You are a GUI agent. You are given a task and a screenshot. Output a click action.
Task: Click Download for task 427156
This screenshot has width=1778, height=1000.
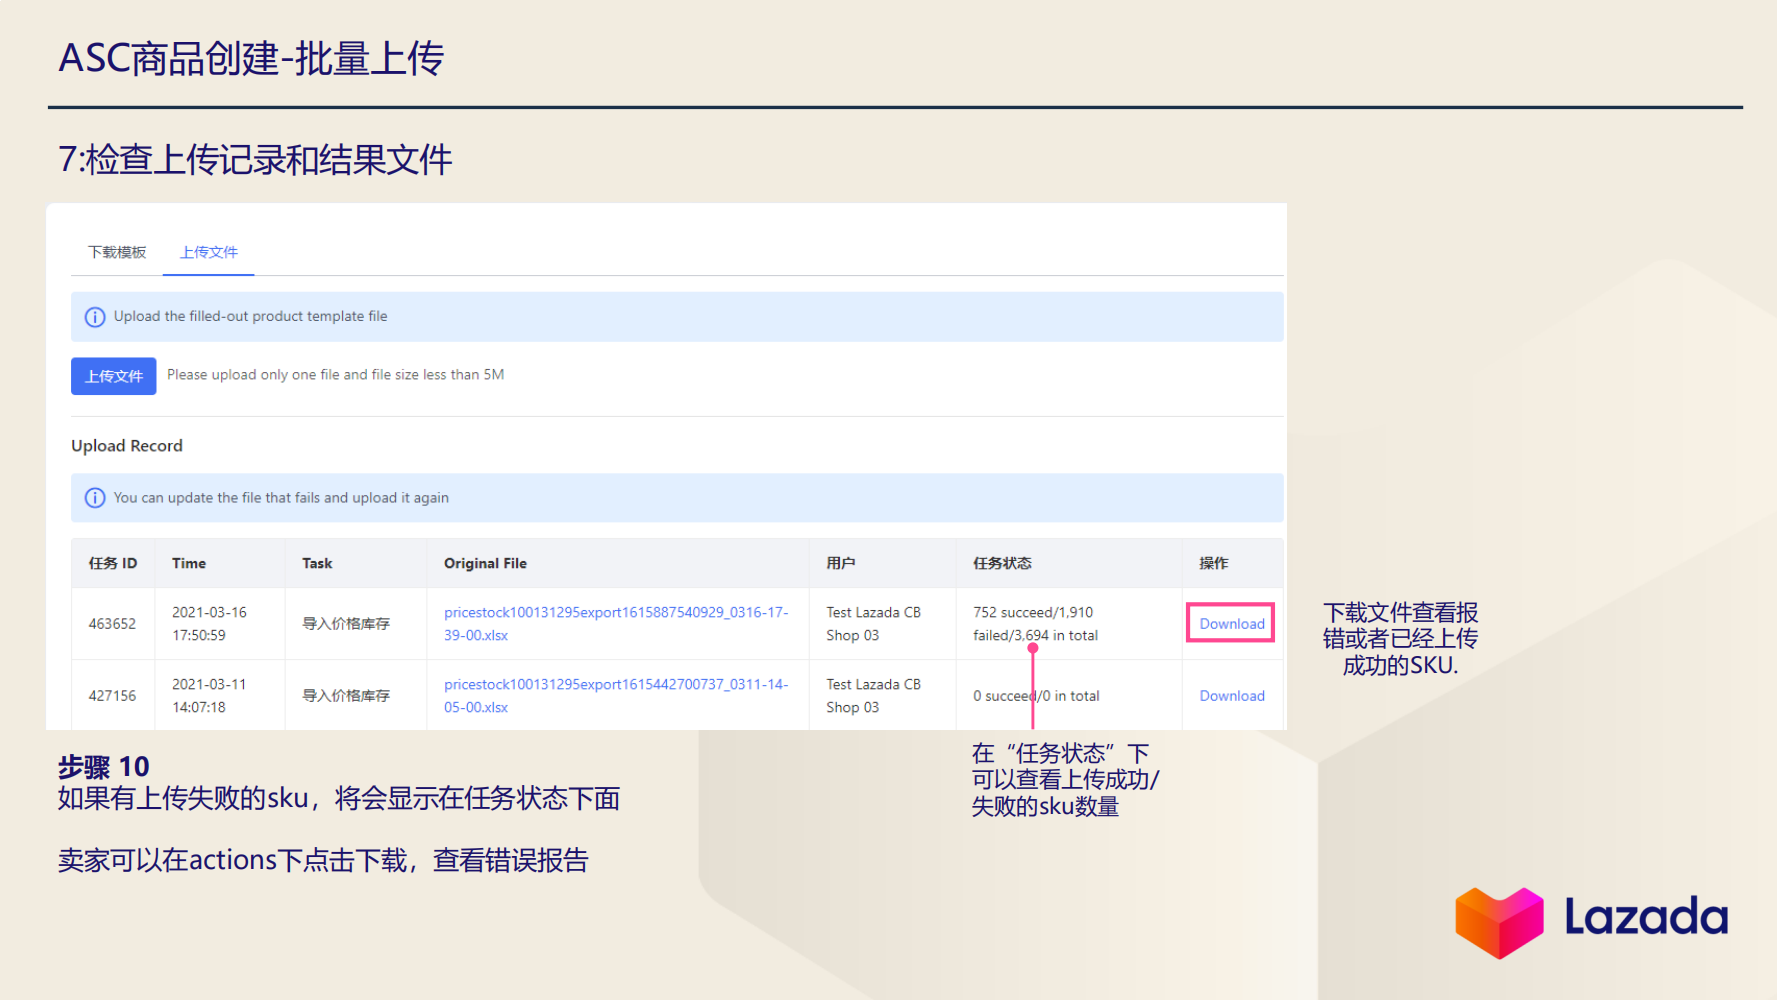coord(1231,695)
